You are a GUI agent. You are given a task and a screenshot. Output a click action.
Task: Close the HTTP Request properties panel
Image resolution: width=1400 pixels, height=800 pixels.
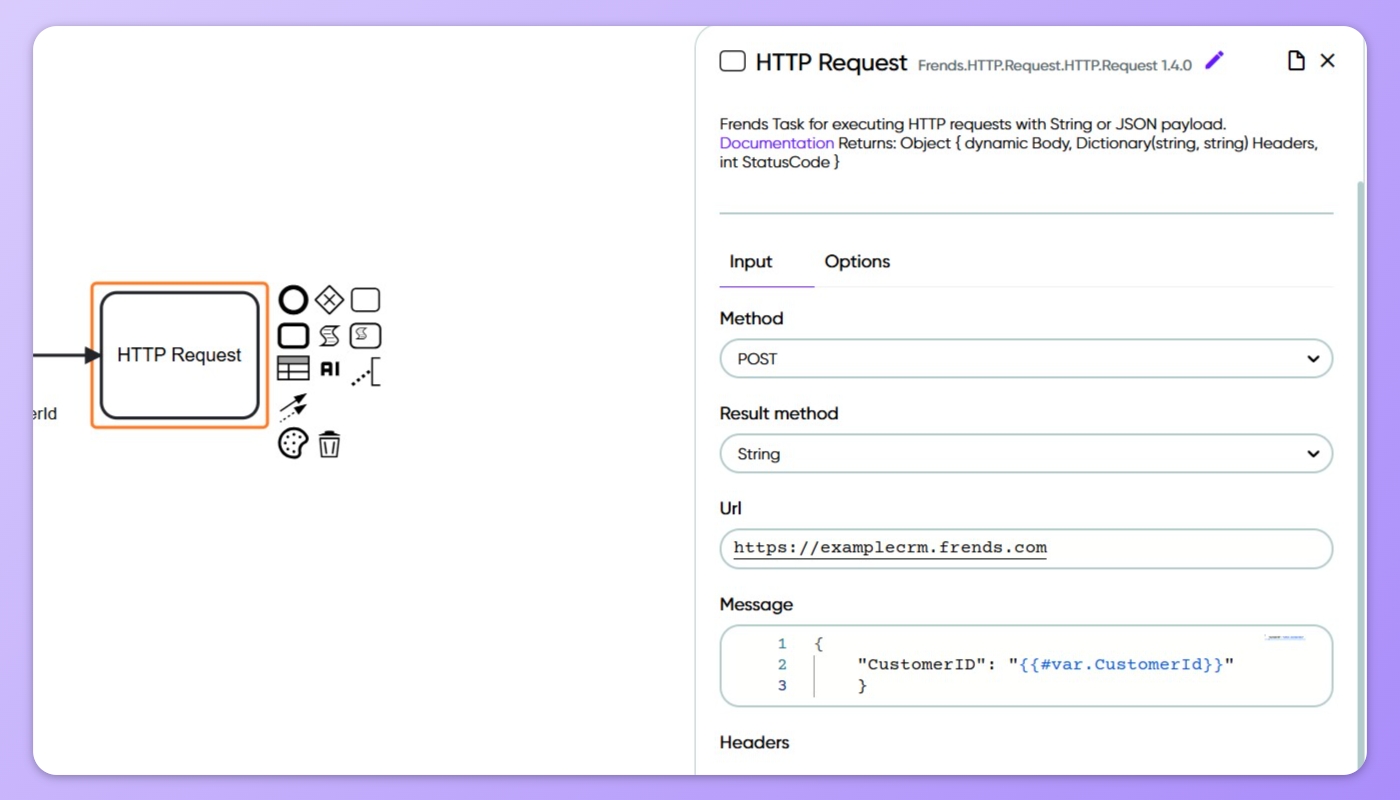[x=1327, y=61]
